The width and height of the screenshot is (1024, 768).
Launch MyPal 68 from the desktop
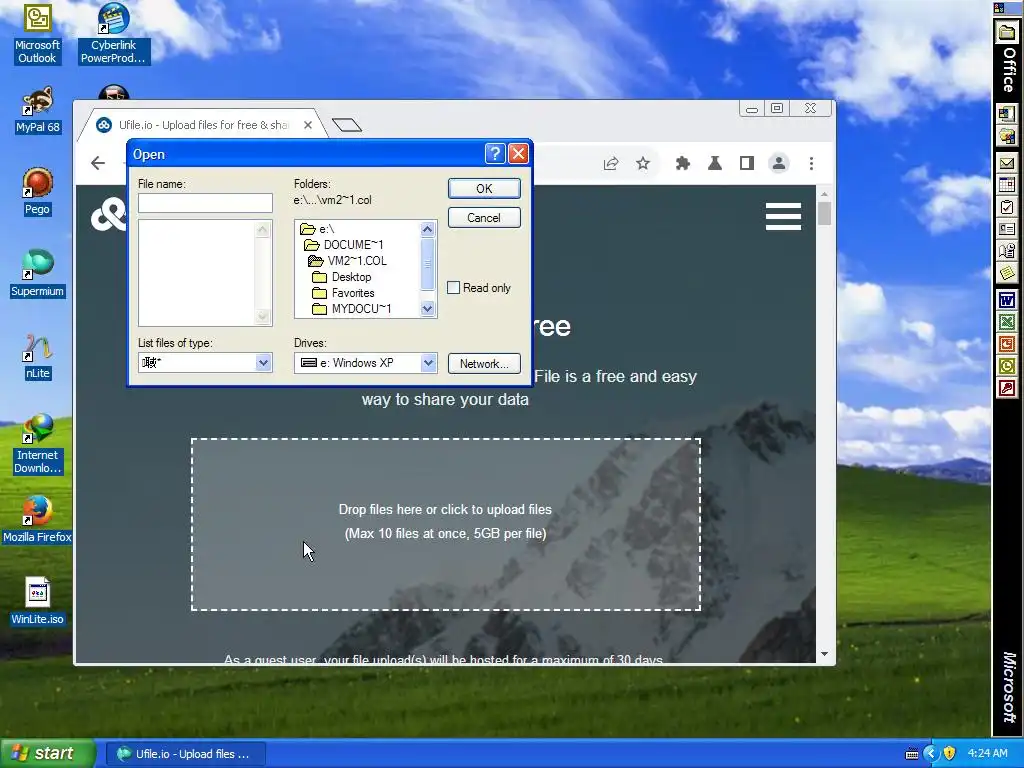[x=37, y=110]
